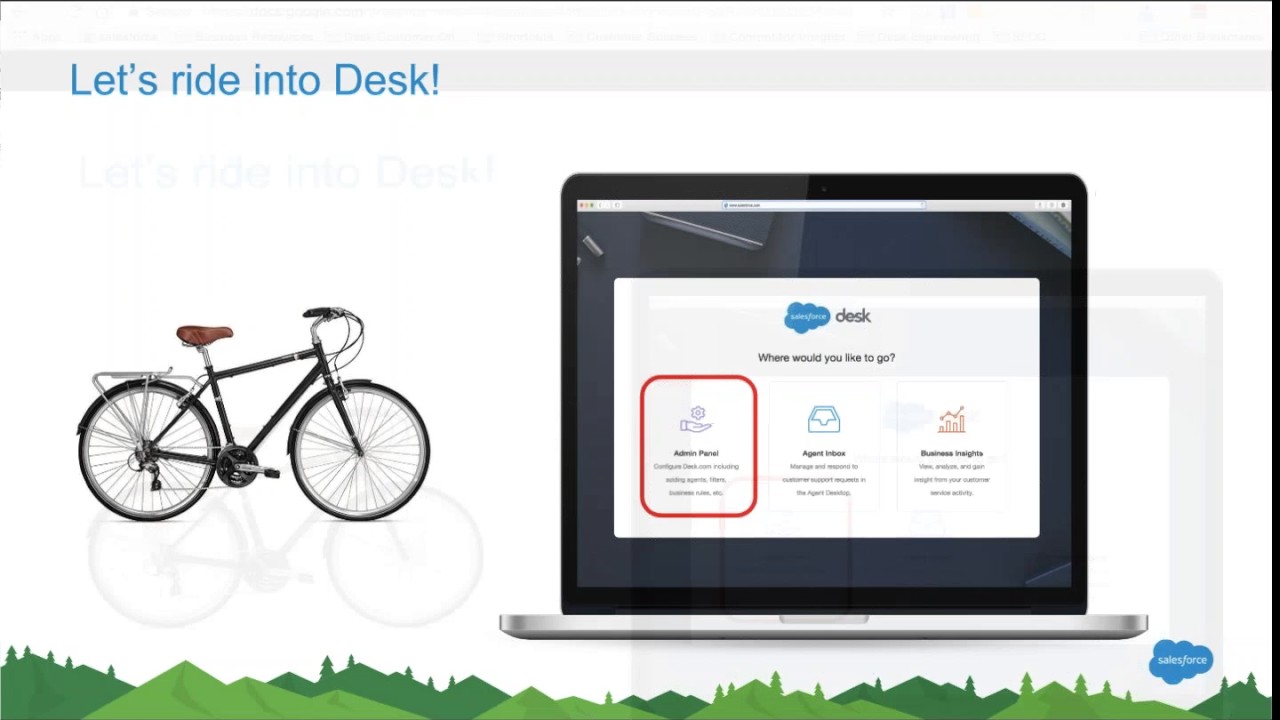Open the Admin Panel label
The image size is (1280, 720).
(x=696, y=454)
